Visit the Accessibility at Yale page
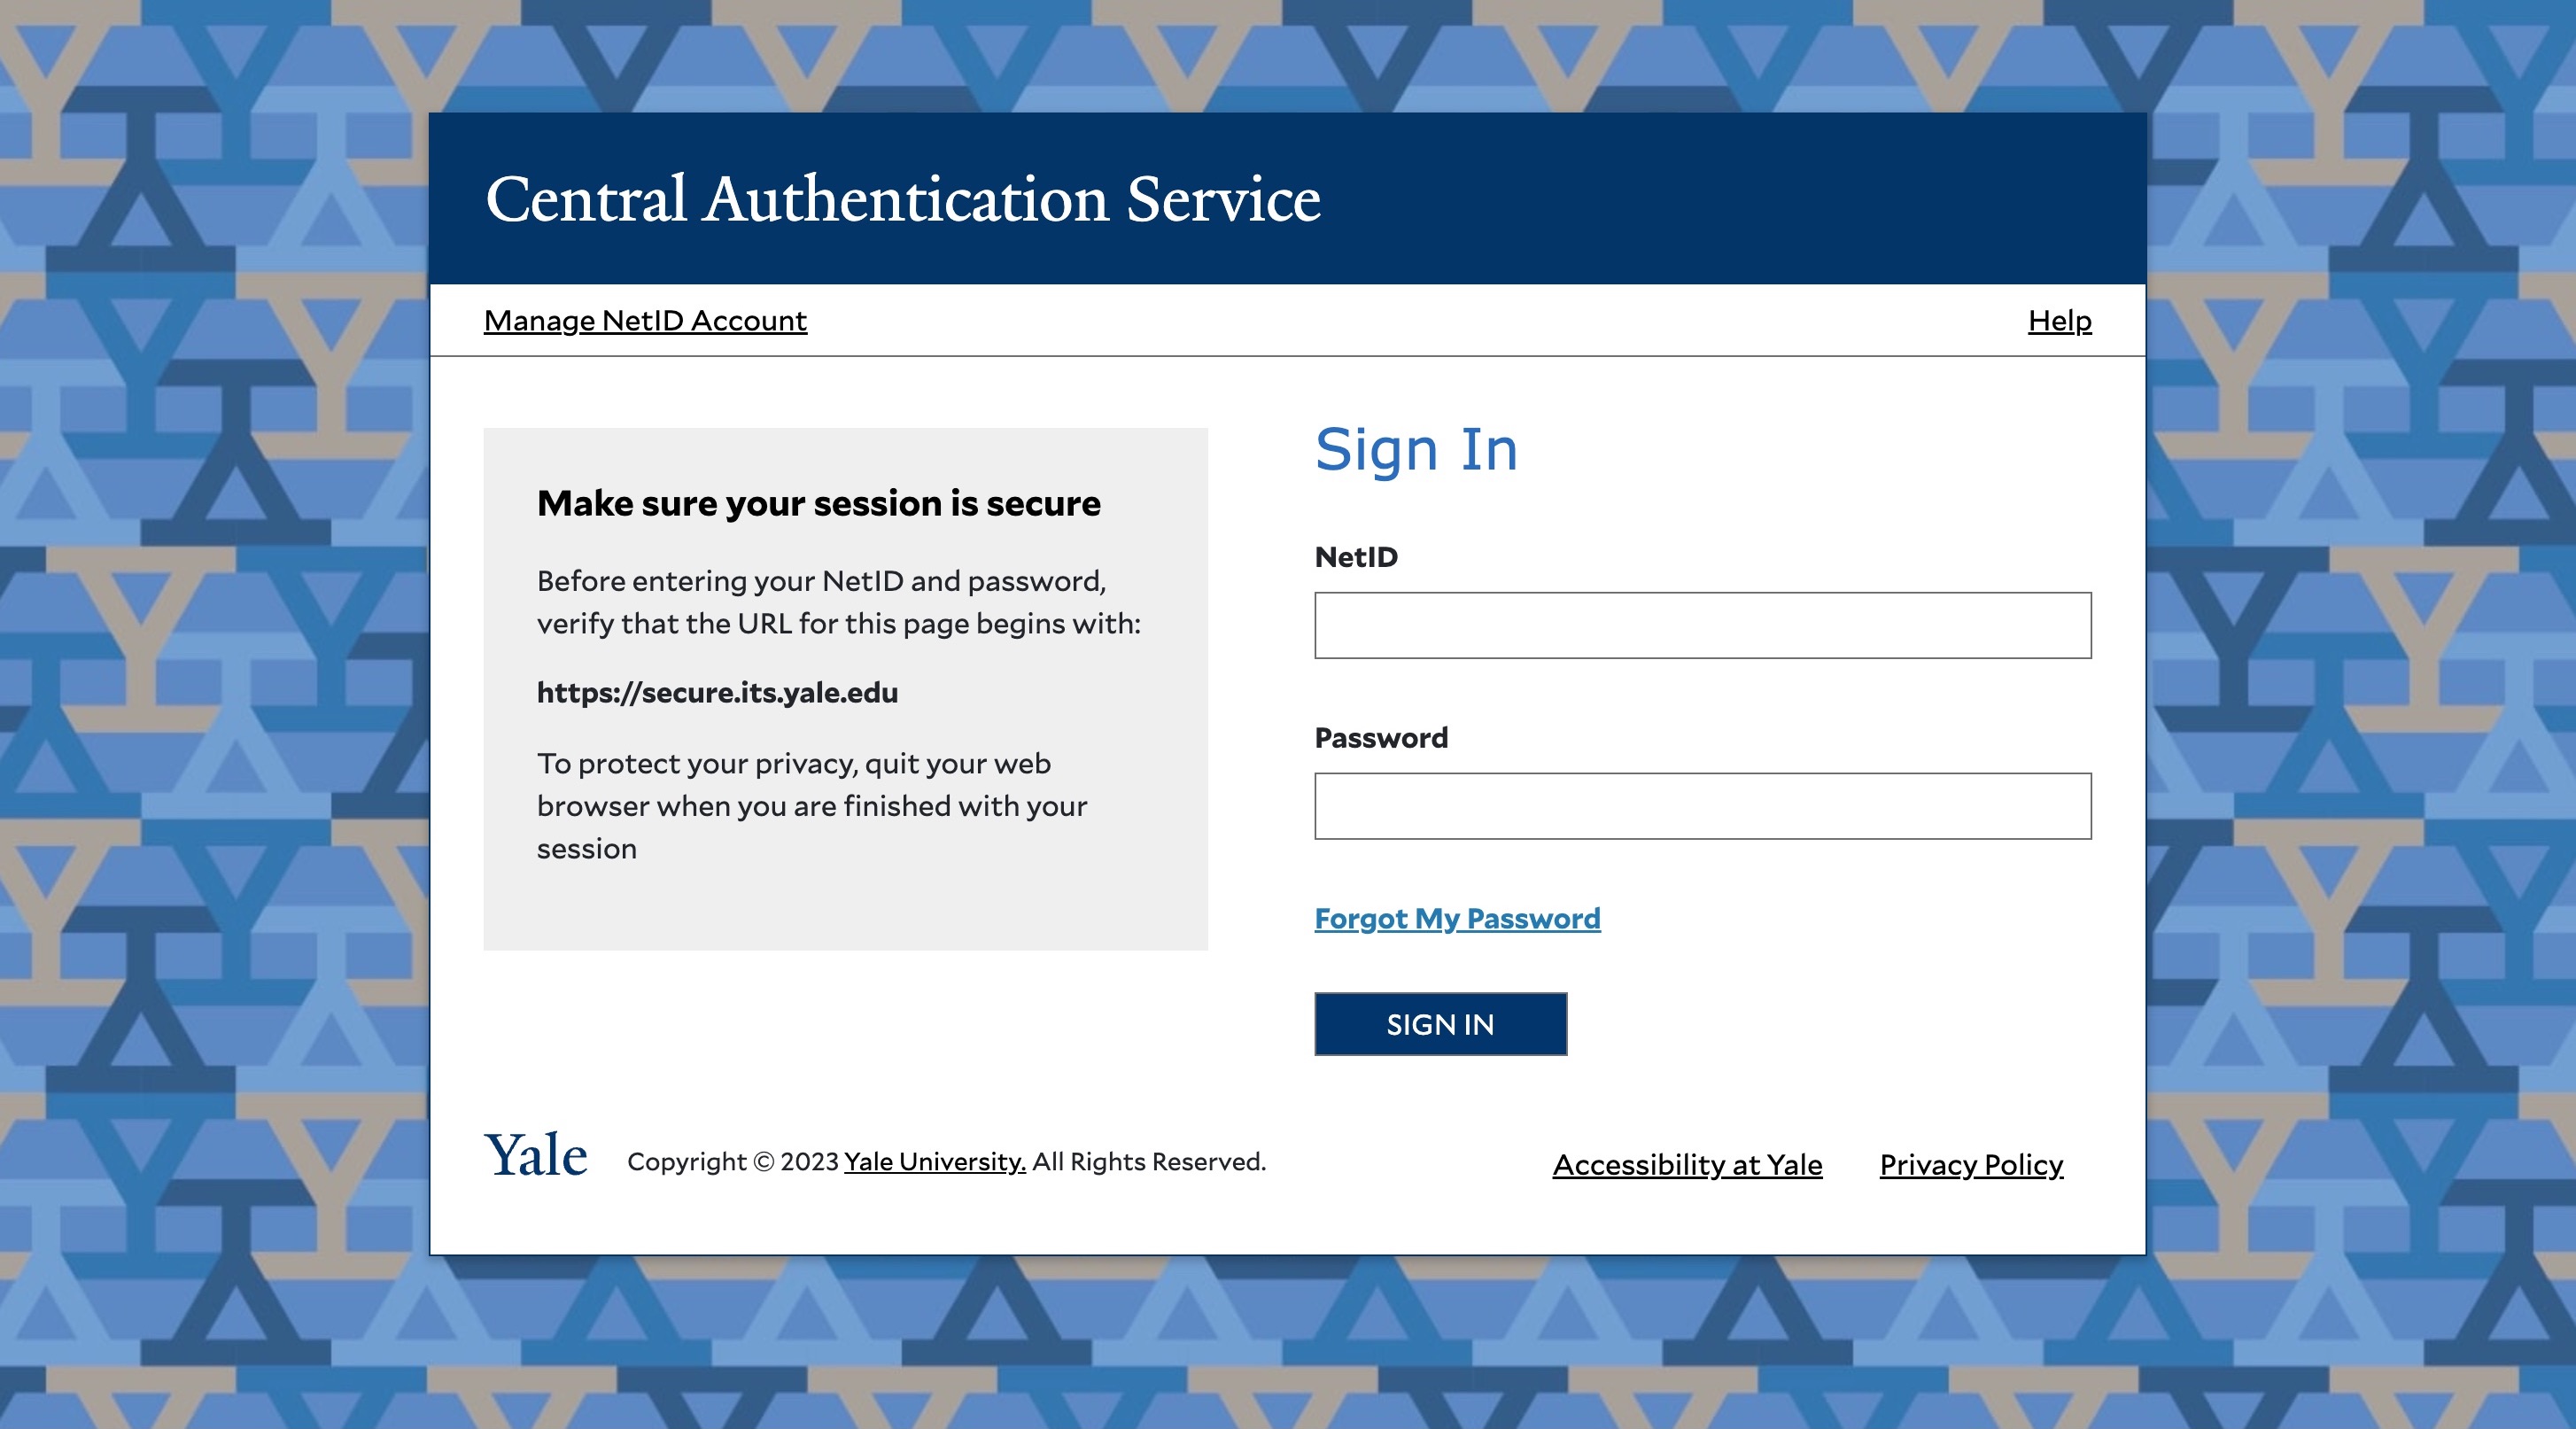This screenshot has width=2576, height=1429. (1686, 1164)
